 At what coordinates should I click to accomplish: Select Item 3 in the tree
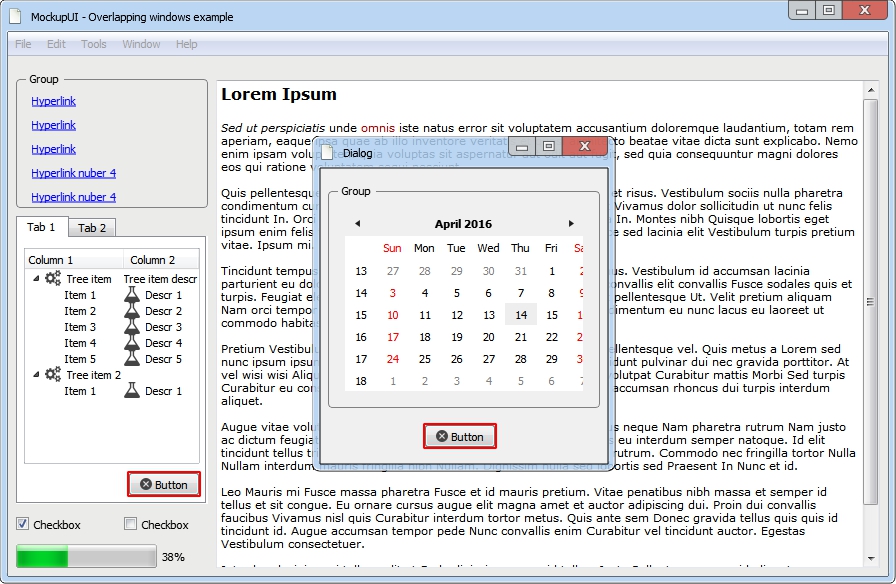tap(80, 327)
